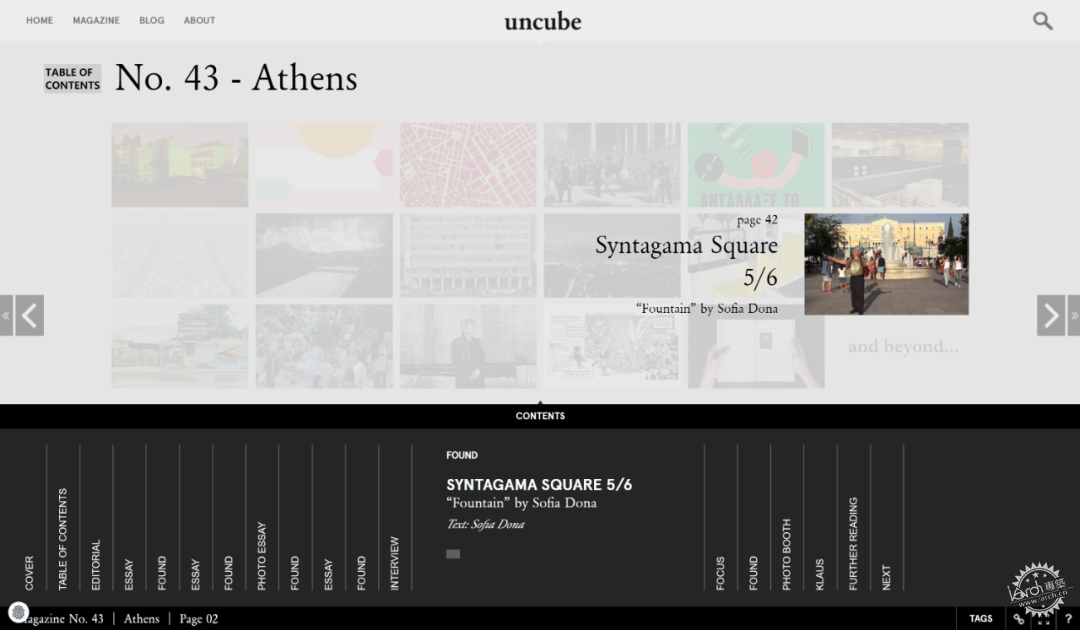The image size is (1080, 630).
Task: Click 'Athens' in the bottom status bar
Action: [x=141, y=619]
